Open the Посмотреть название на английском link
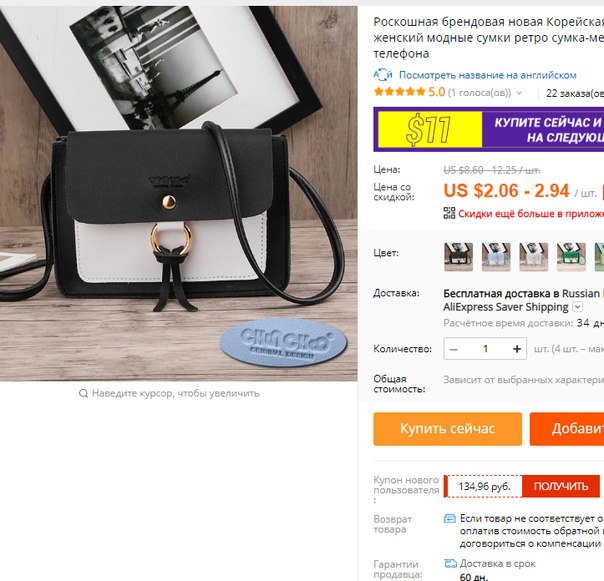This screenshot has width=604, height=581. point(488,75)
